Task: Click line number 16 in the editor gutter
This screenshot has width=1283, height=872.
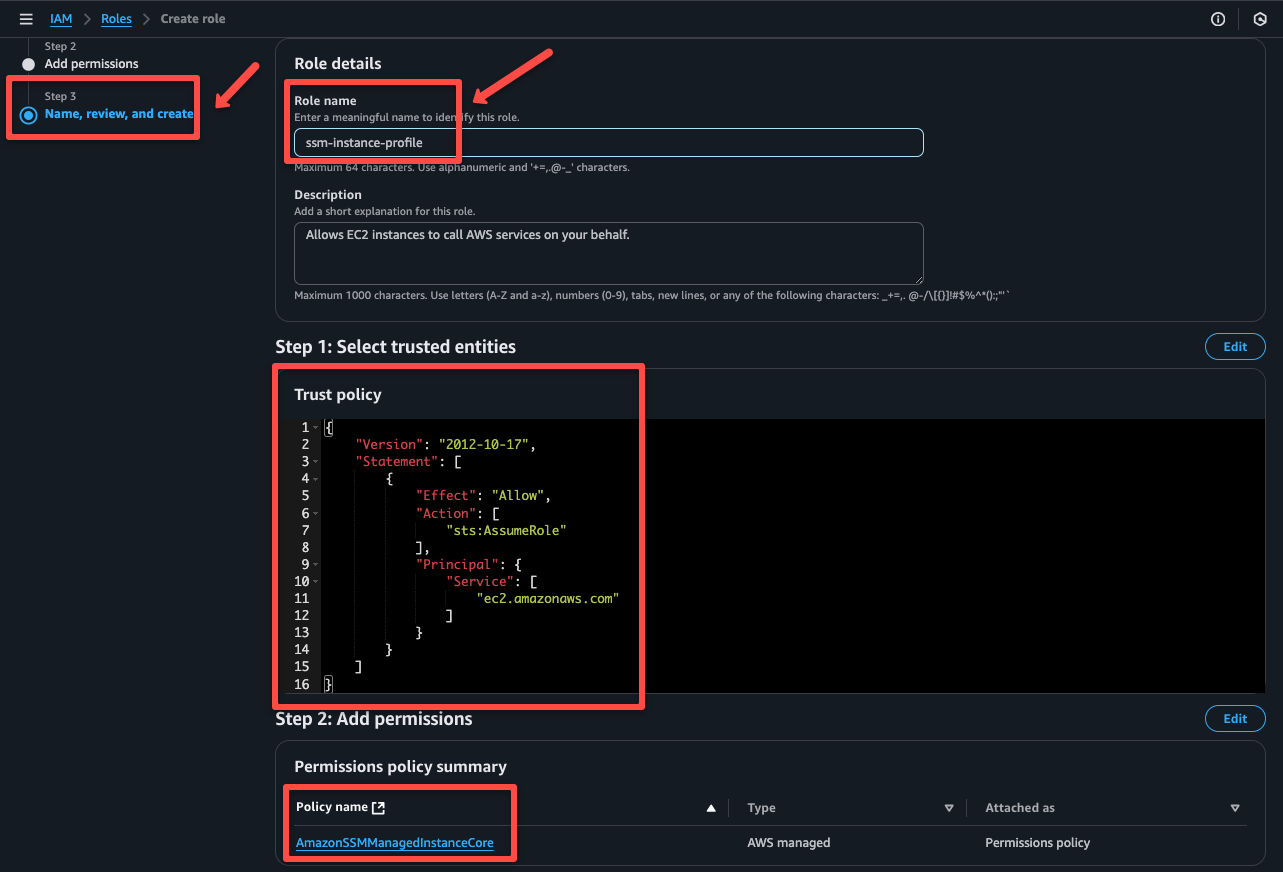Action: pos(302,684)
